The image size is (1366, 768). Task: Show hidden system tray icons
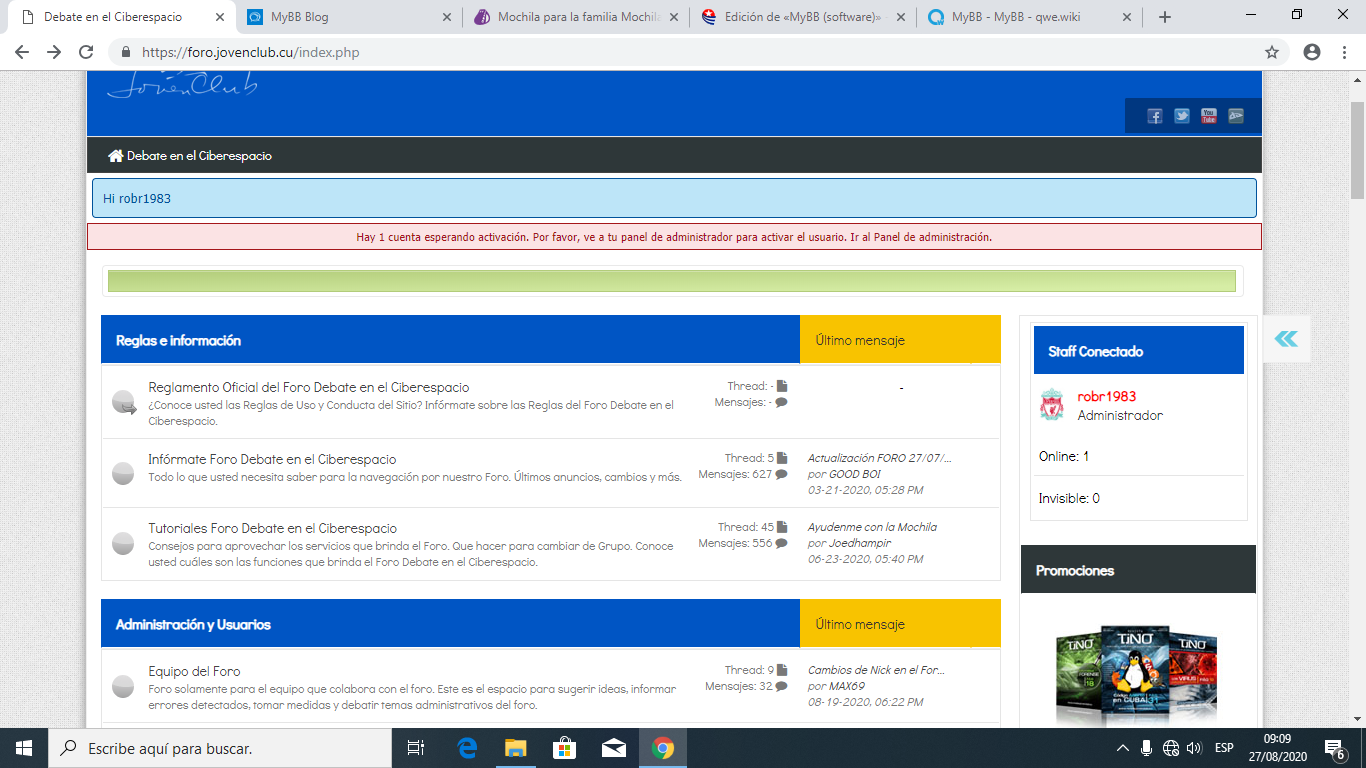pyautogui.click(x=1122, y=748)
